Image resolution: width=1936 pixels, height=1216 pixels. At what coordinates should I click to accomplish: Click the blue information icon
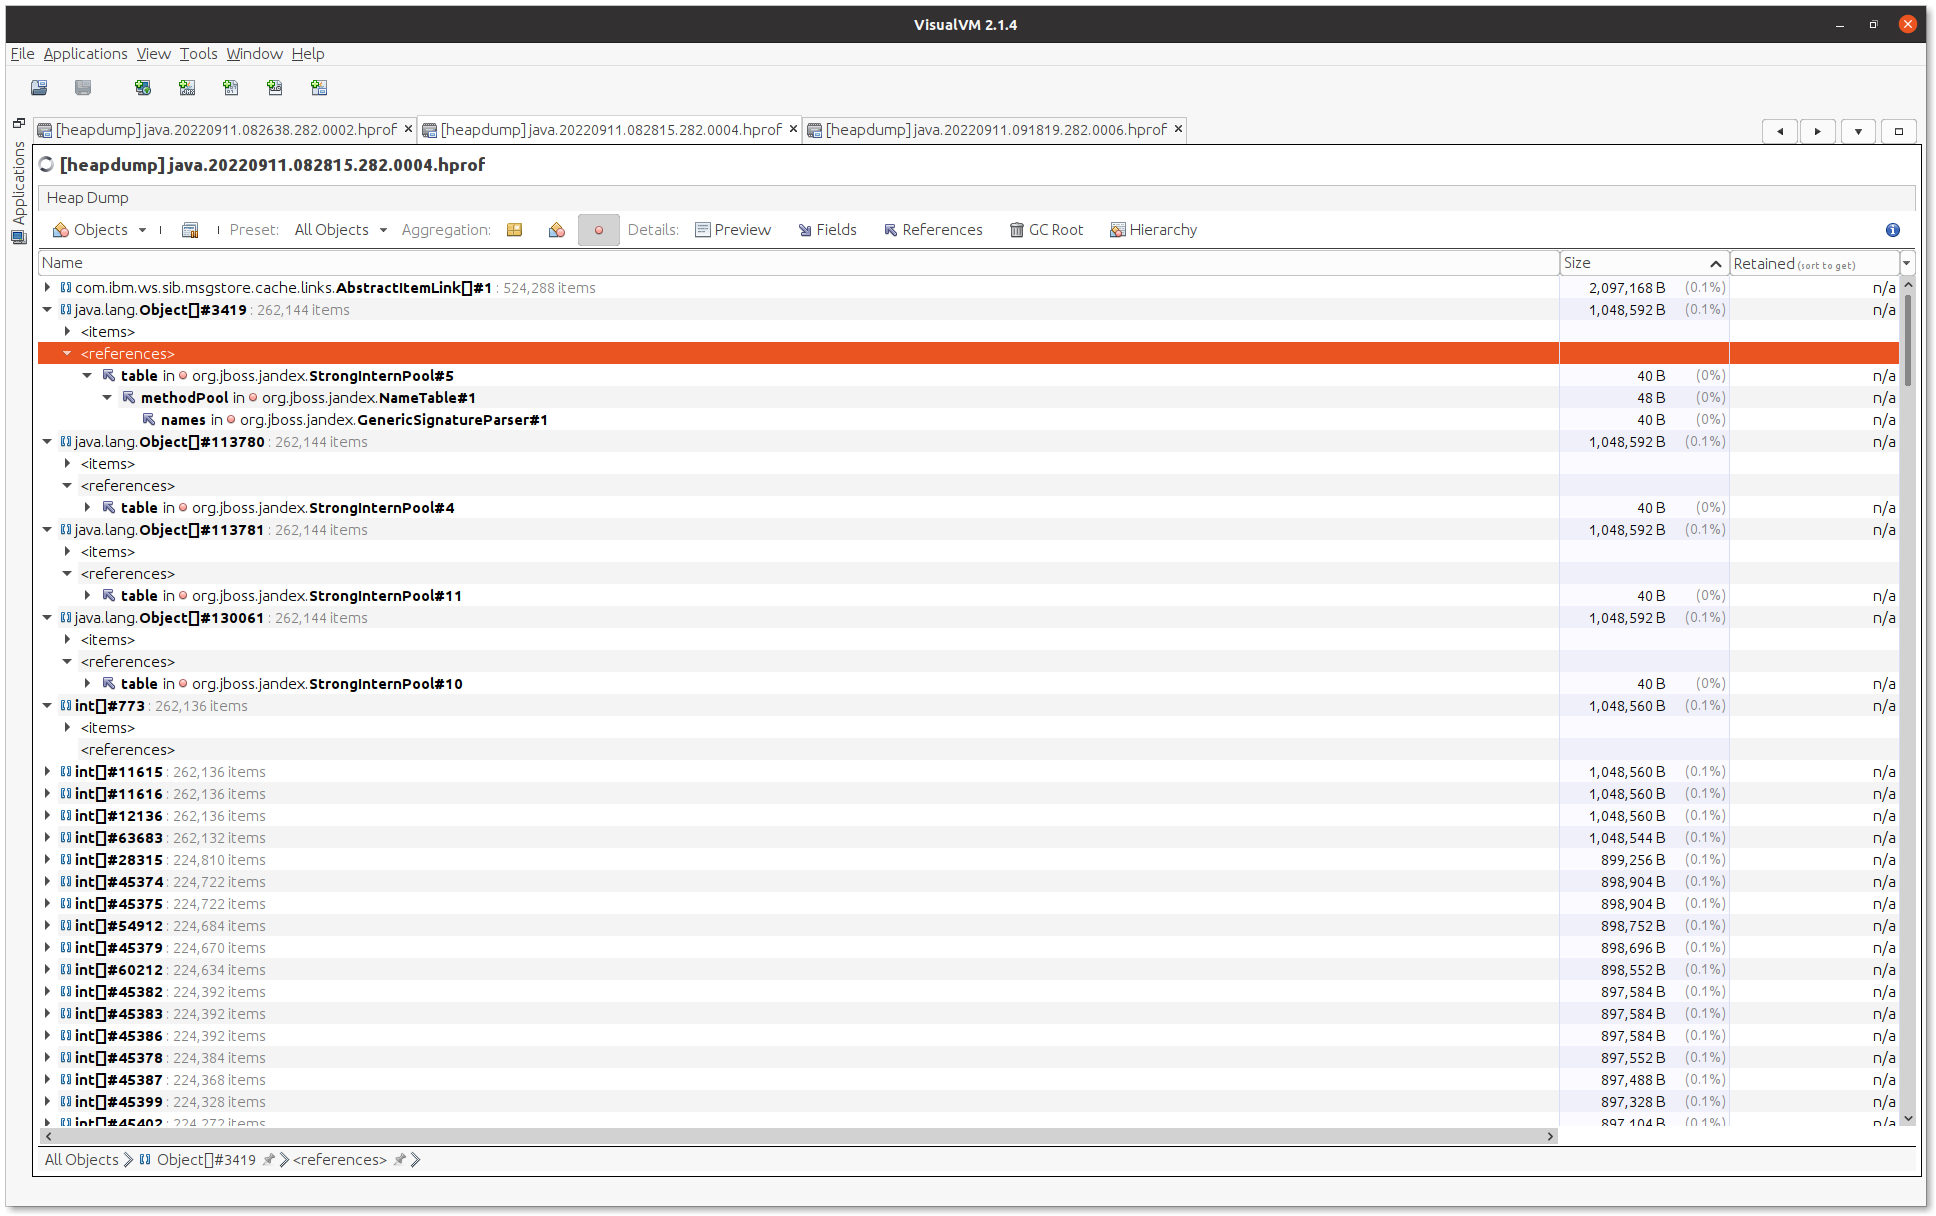[1892, 230]
